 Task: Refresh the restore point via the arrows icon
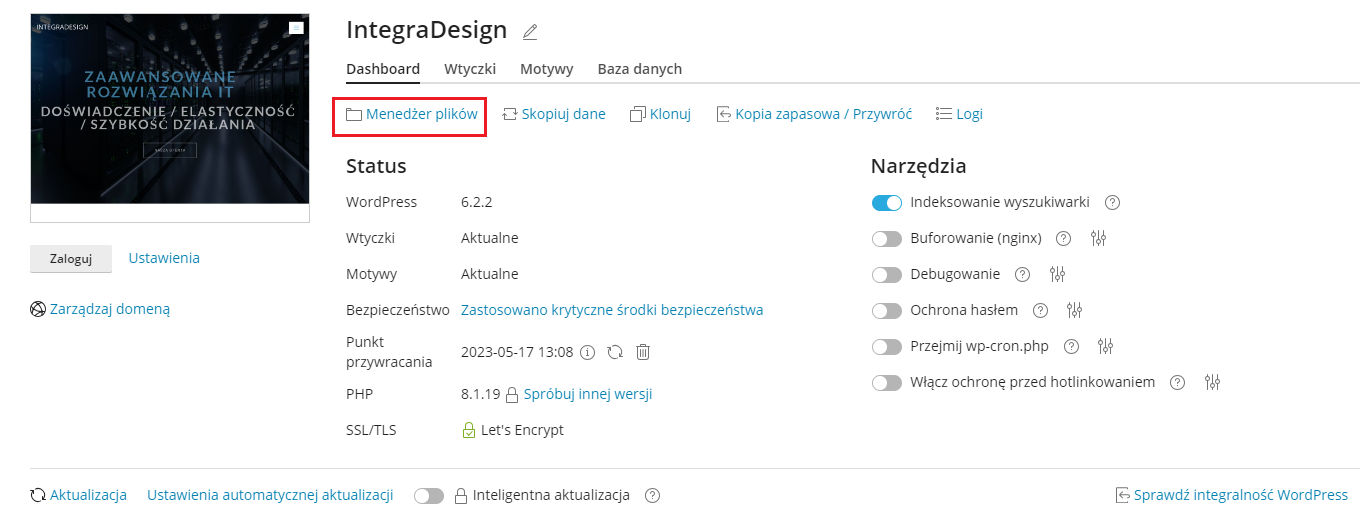click(x=615, y=352)
